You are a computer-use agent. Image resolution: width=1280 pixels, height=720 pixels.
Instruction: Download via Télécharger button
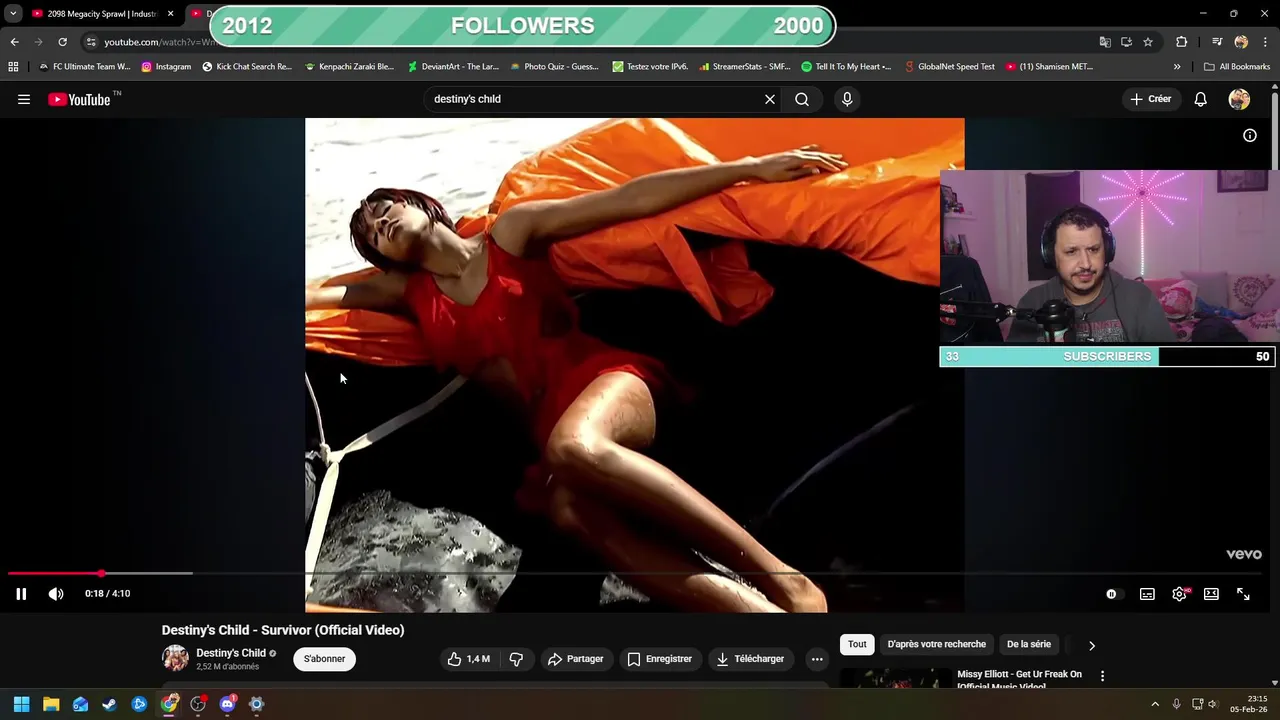coord(751,659)
